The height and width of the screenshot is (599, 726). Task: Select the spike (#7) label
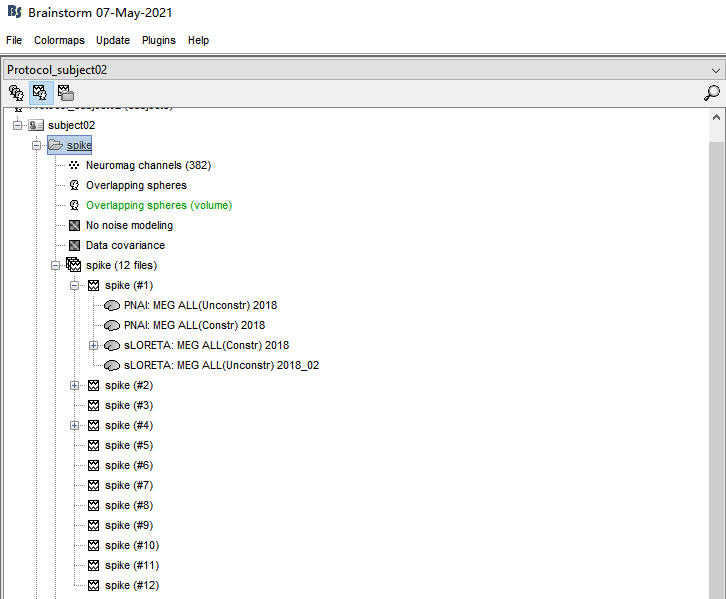(129, 485)
